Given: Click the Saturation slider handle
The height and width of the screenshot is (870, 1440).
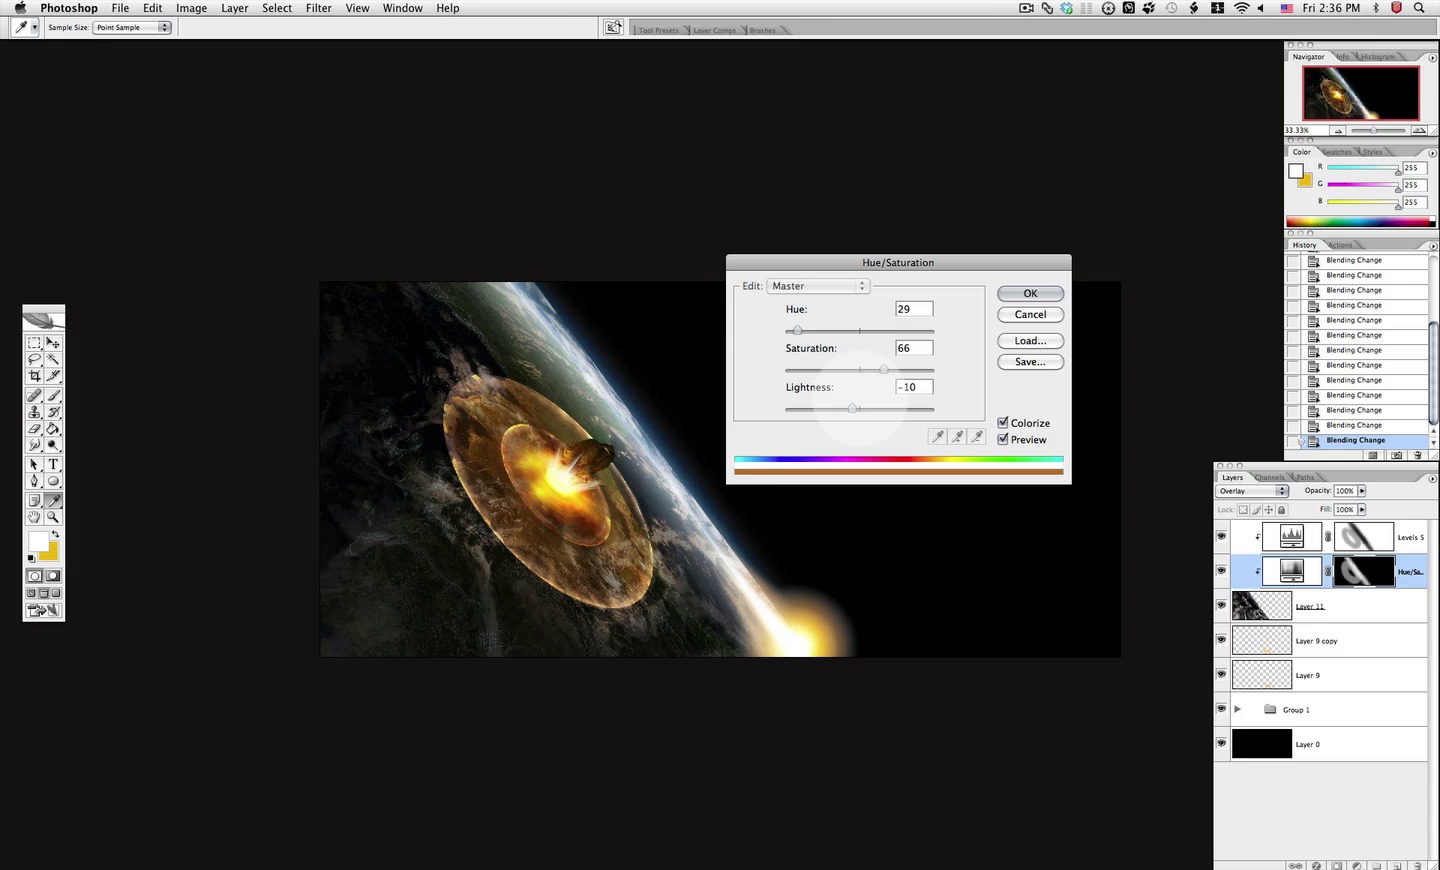Looking at the screenshot, I should 883,369.
